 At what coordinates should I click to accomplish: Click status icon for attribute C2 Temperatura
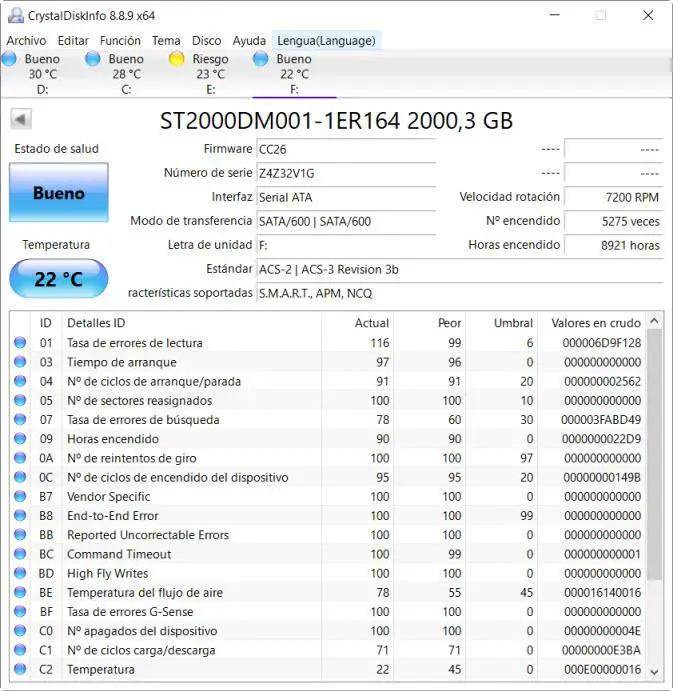[20, 669]
